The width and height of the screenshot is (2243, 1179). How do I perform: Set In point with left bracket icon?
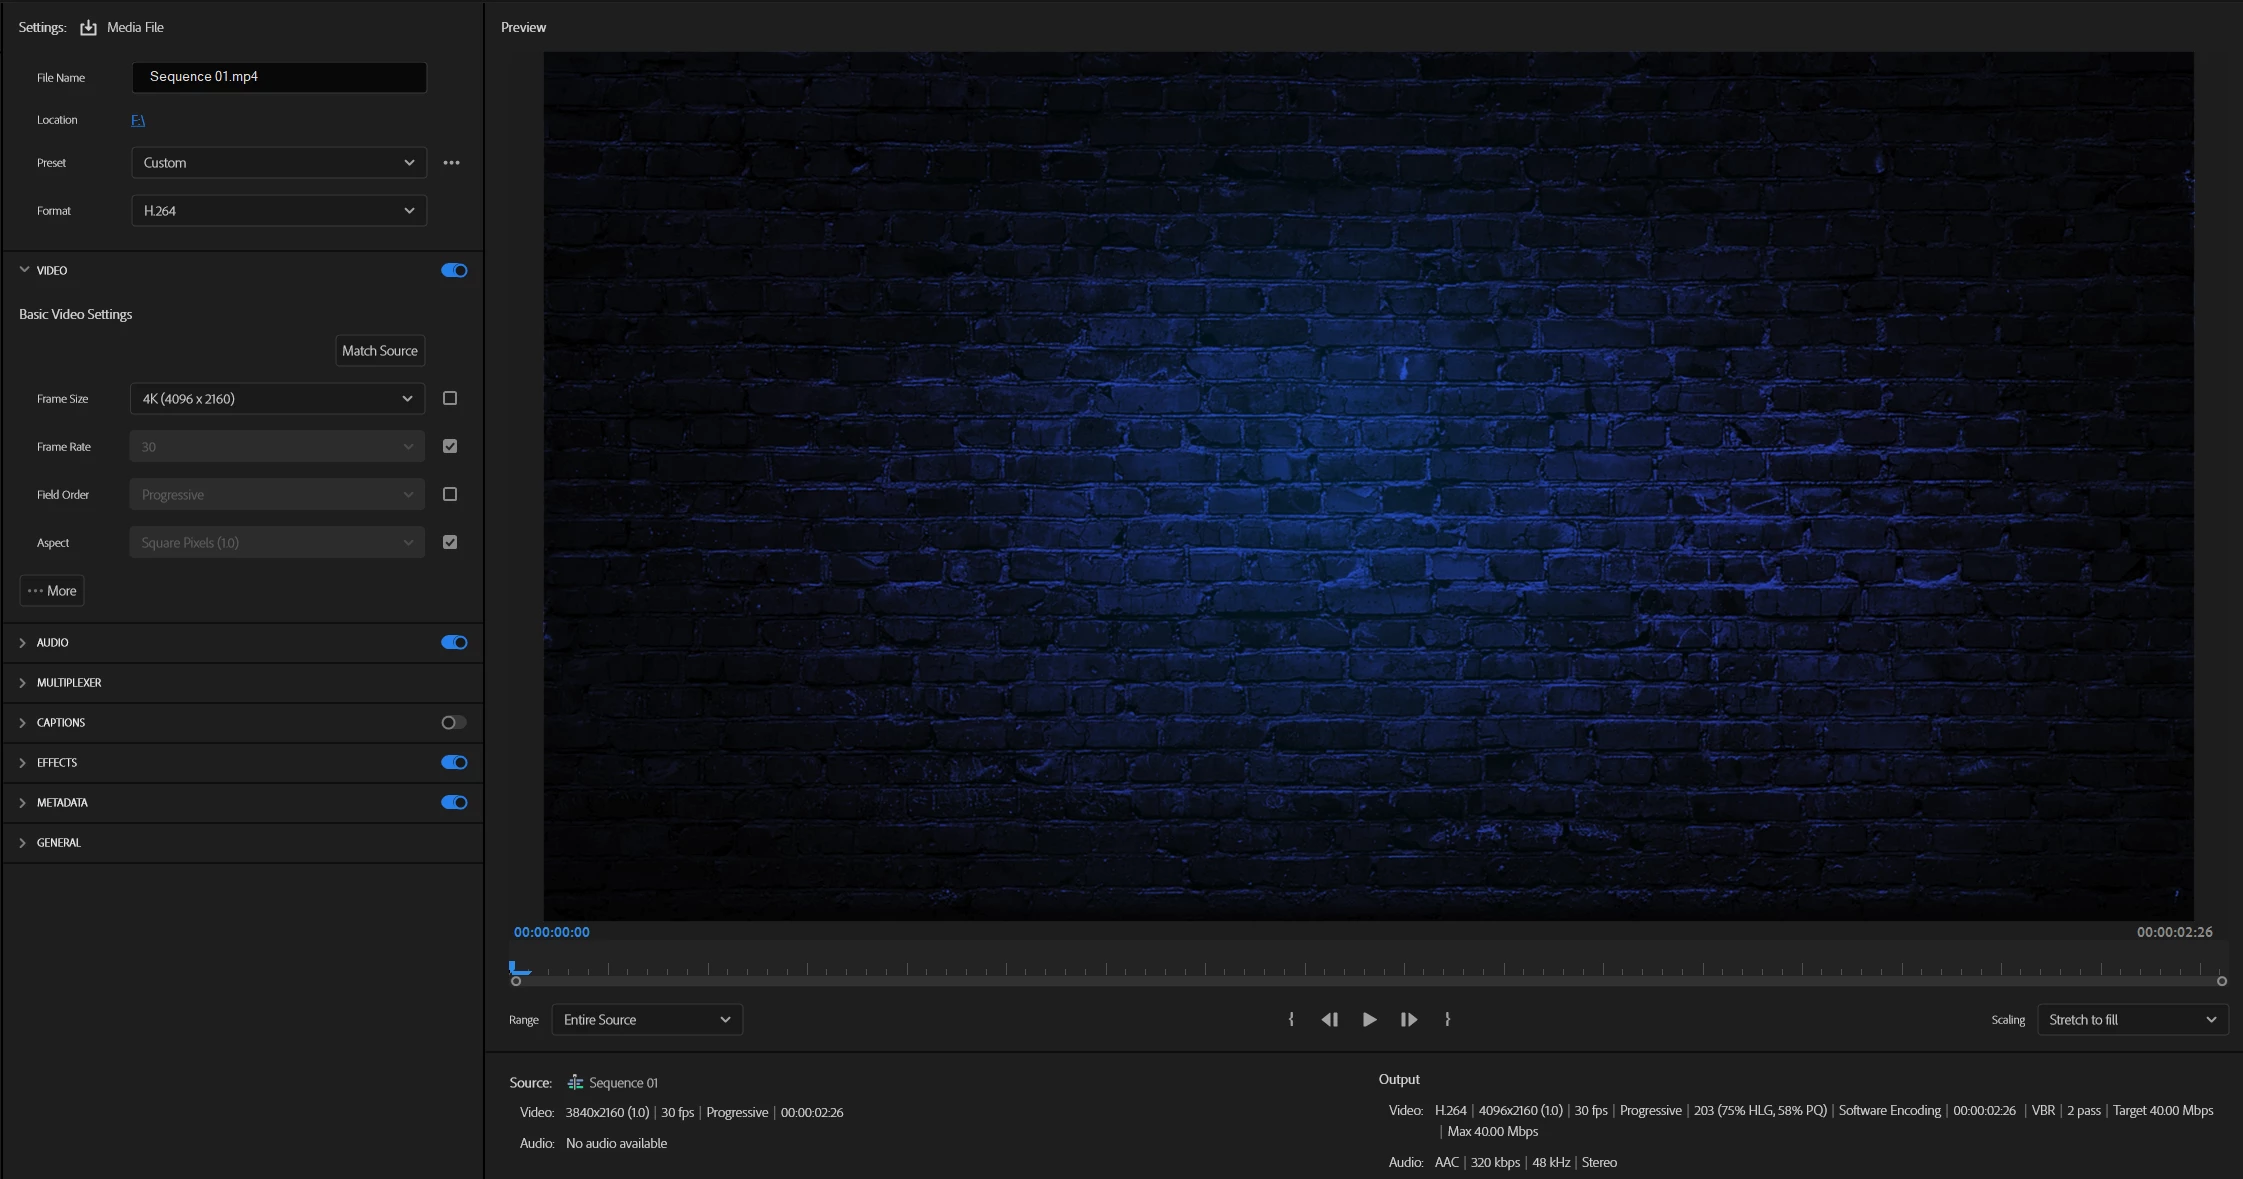pos(1291,1020)
